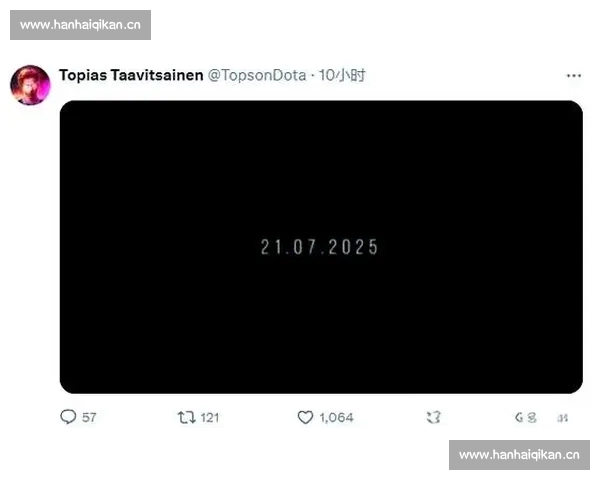This screenshot has height=480, width=600.
Task: Click the blurred S-shaped icon in action row
Action: 532,417
